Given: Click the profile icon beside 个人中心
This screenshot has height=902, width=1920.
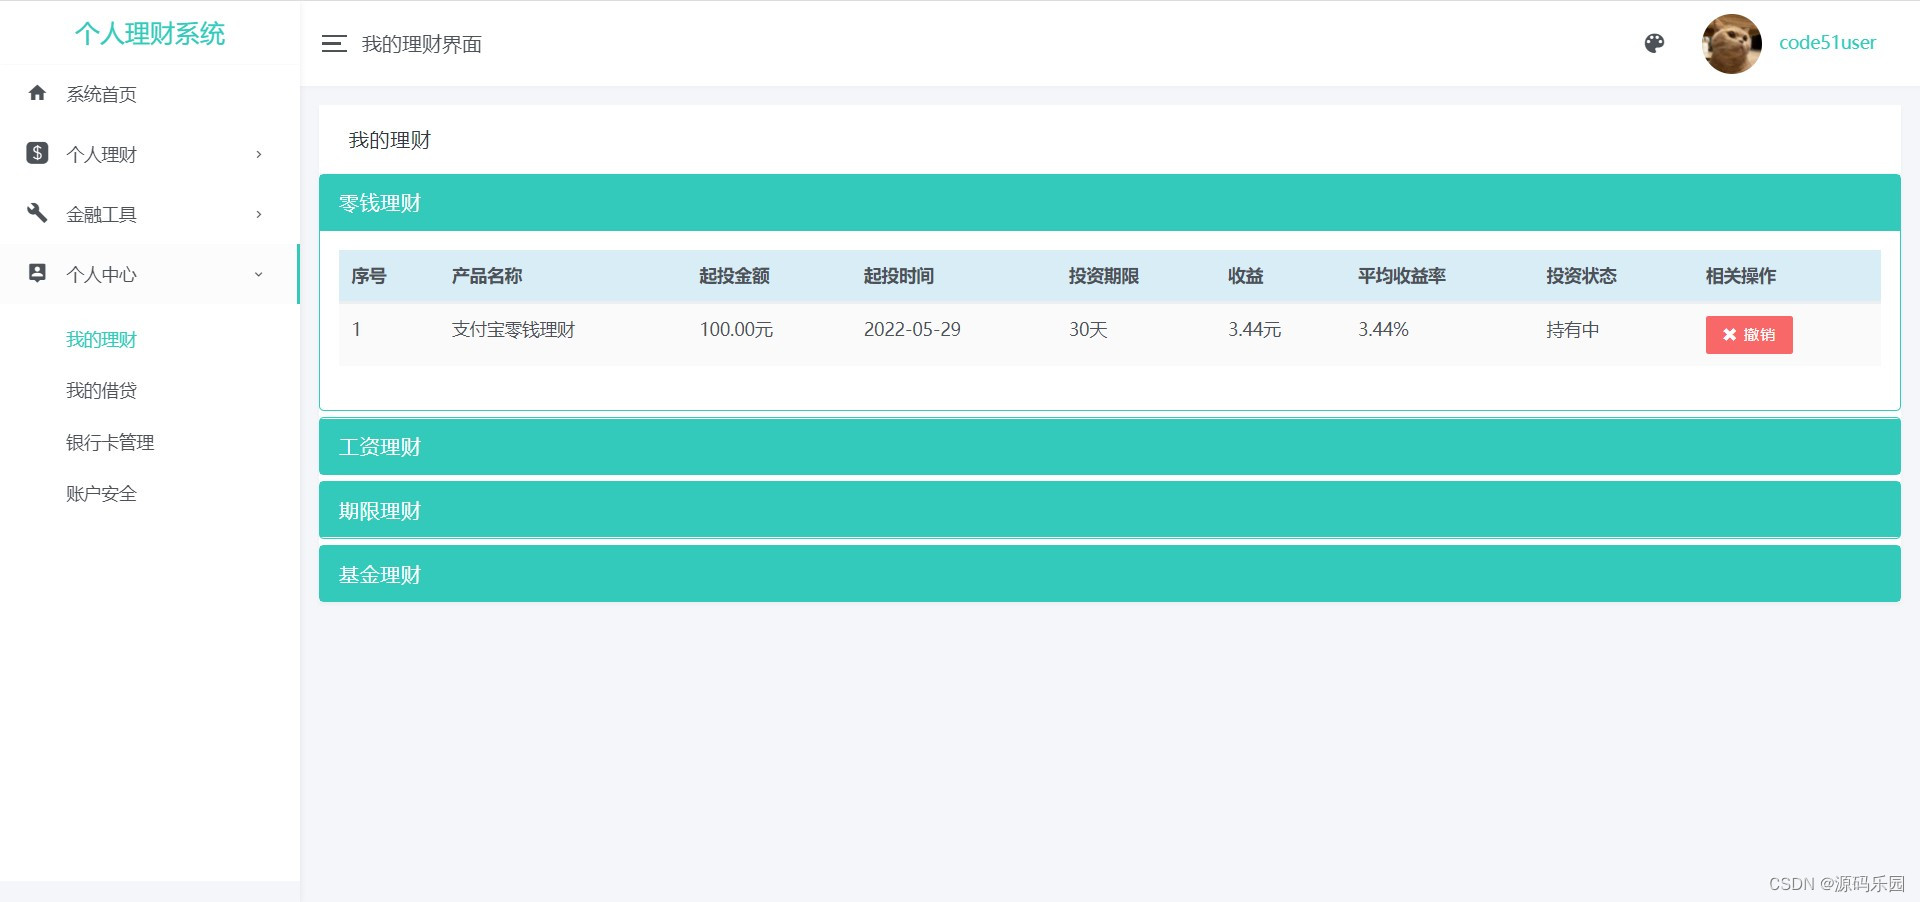Looking at the screenshot, I should (37, 273).
